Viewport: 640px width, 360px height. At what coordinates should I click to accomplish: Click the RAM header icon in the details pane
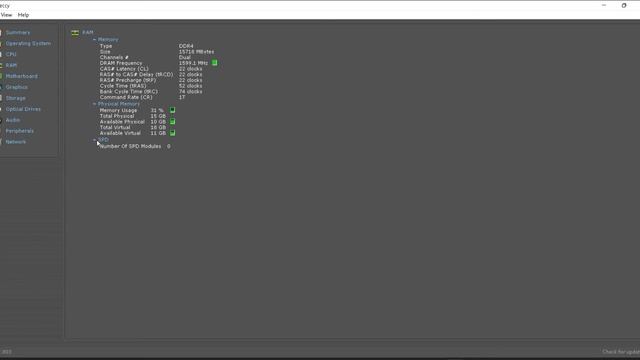(75, 33)
